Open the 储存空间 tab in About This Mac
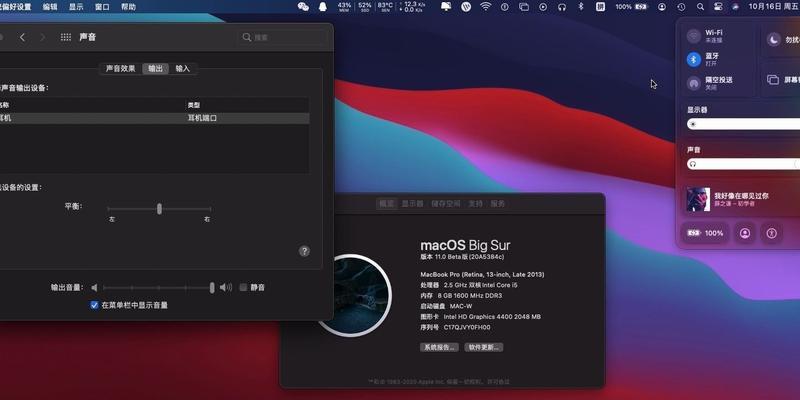The width and height of the screenshot is (800, 400). coord(446,204)
